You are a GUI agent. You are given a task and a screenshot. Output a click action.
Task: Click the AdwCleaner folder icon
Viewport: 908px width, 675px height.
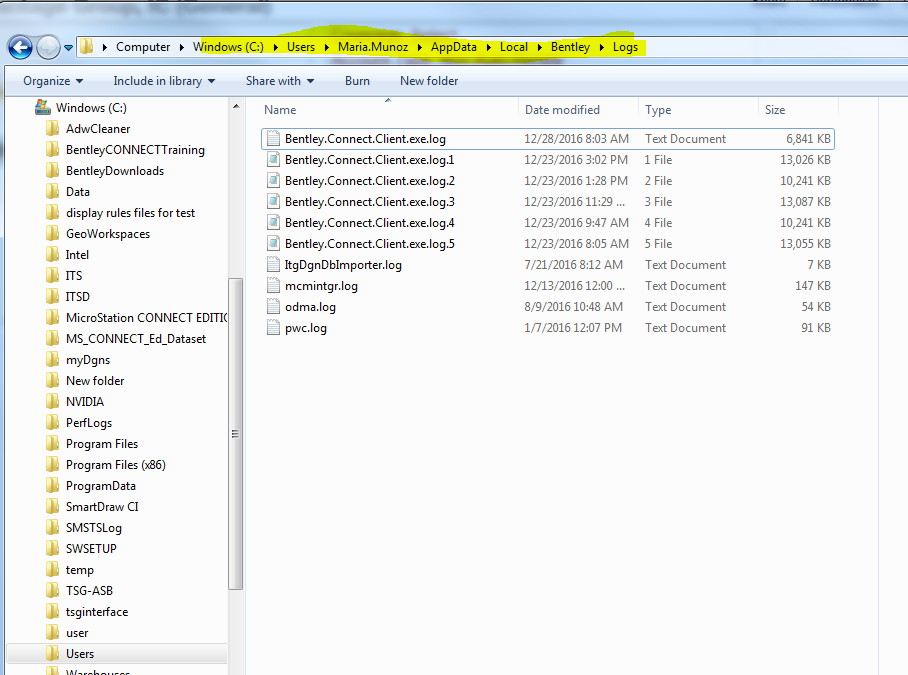pos(52,129)
